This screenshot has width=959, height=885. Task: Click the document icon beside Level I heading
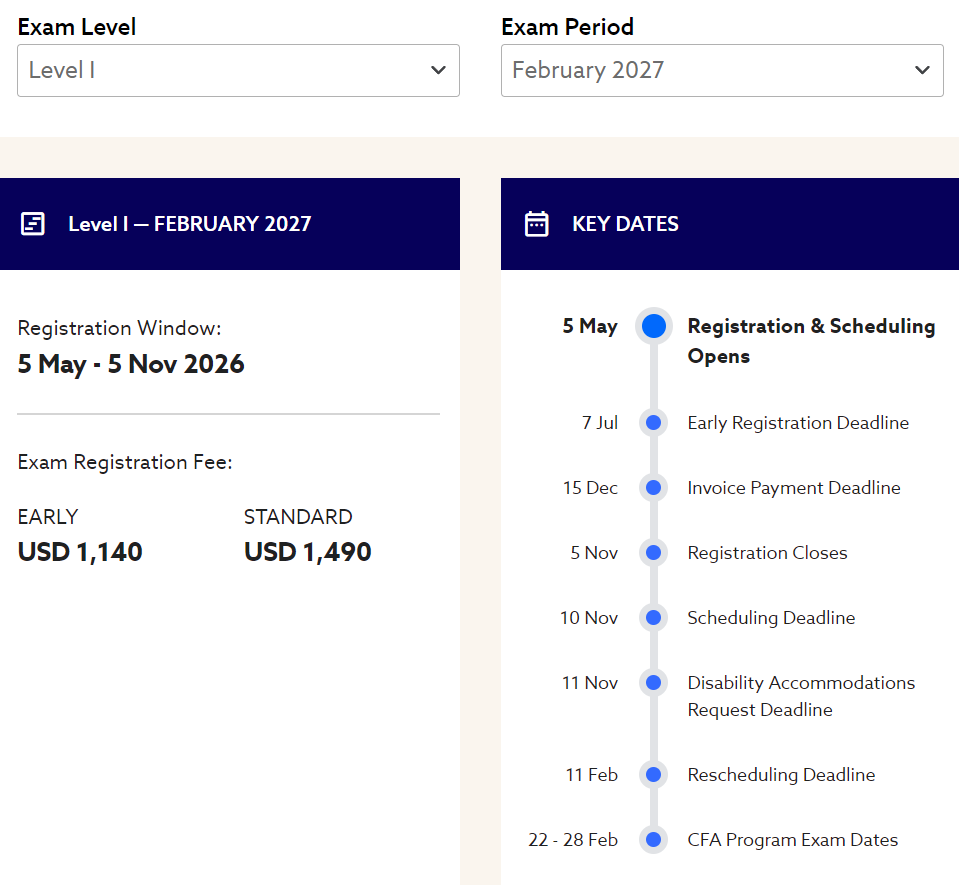click(33, 223)
